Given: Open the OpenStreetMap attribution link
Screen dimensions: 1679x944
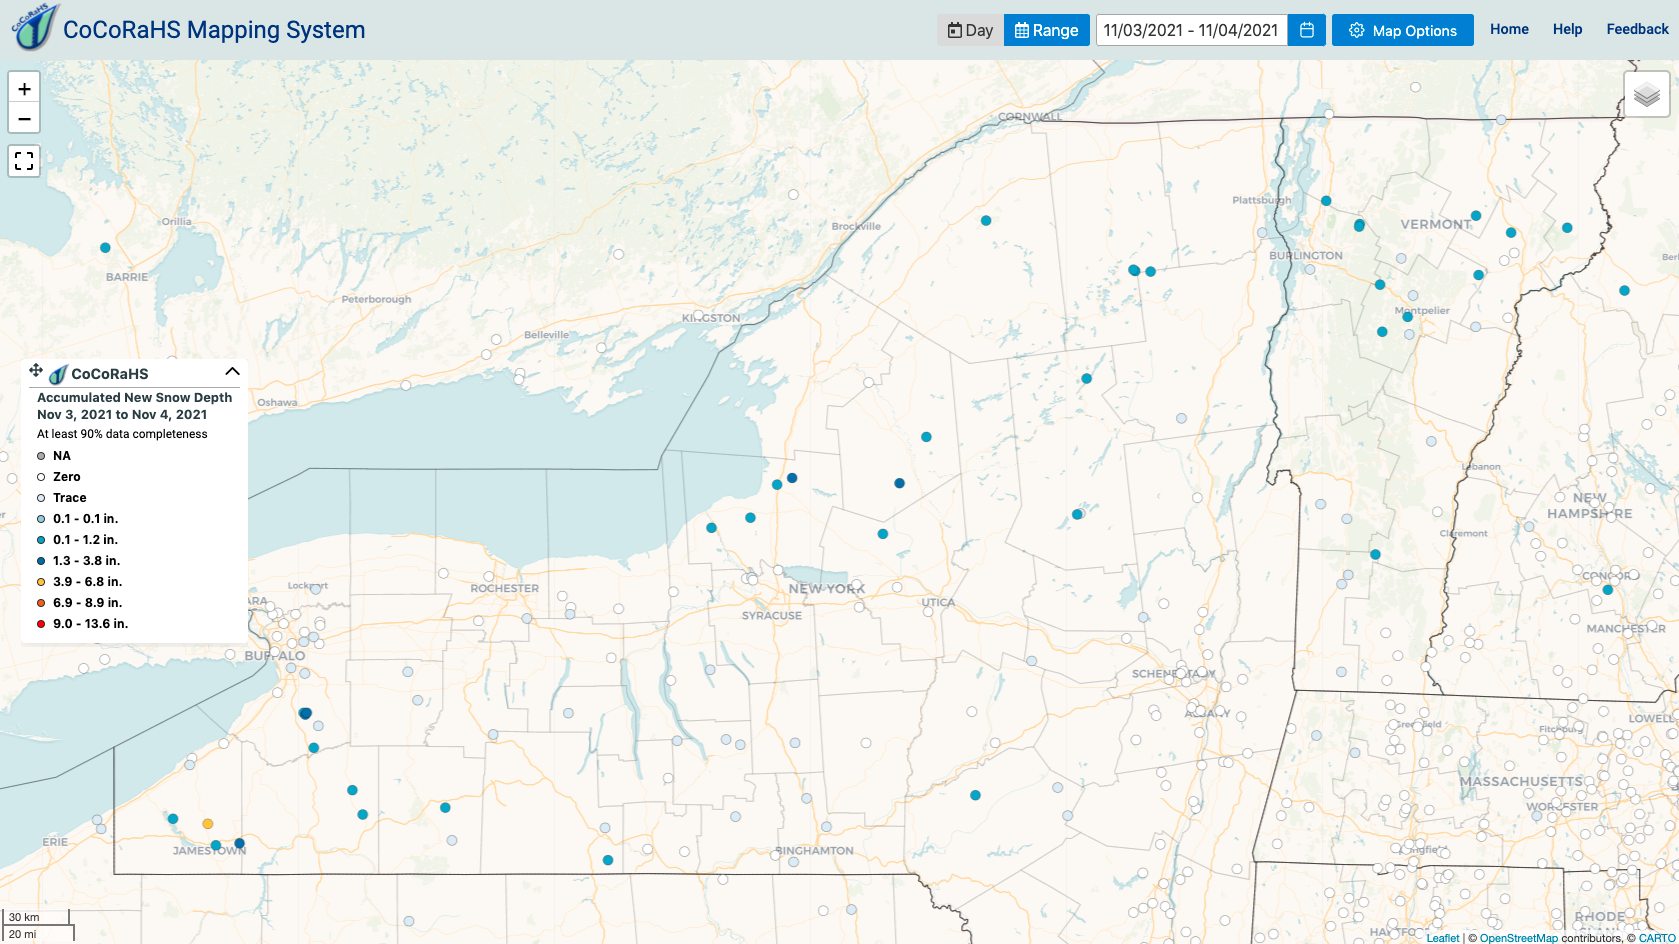Looking at the screenshot, I should tap(1518, 938).
